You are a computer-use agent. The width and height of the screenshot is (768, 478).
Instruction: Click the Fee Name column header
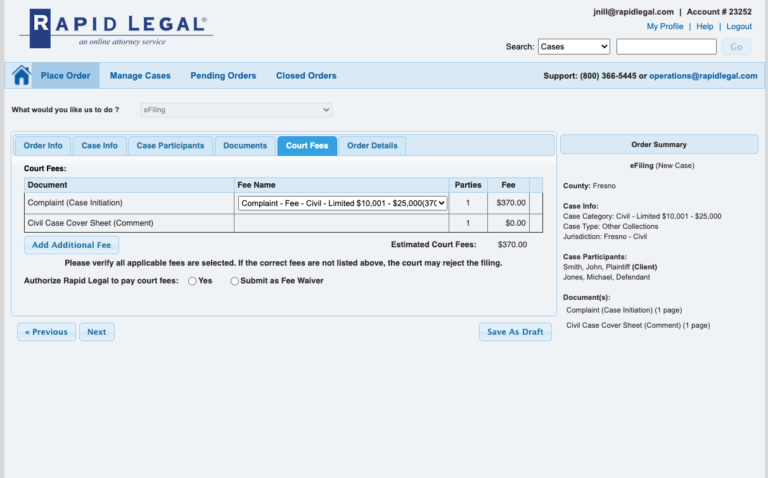coord(341,185)
